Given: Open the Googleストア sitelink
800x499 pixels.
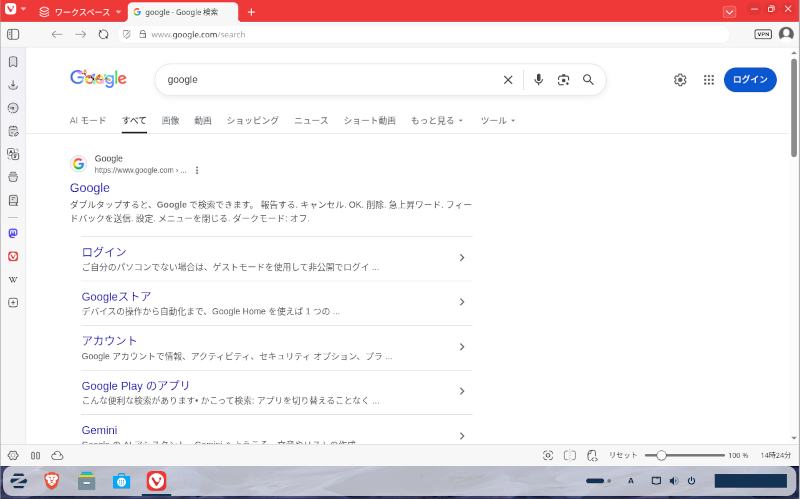Looking at the screenshot, I should (x=116, y=296).
